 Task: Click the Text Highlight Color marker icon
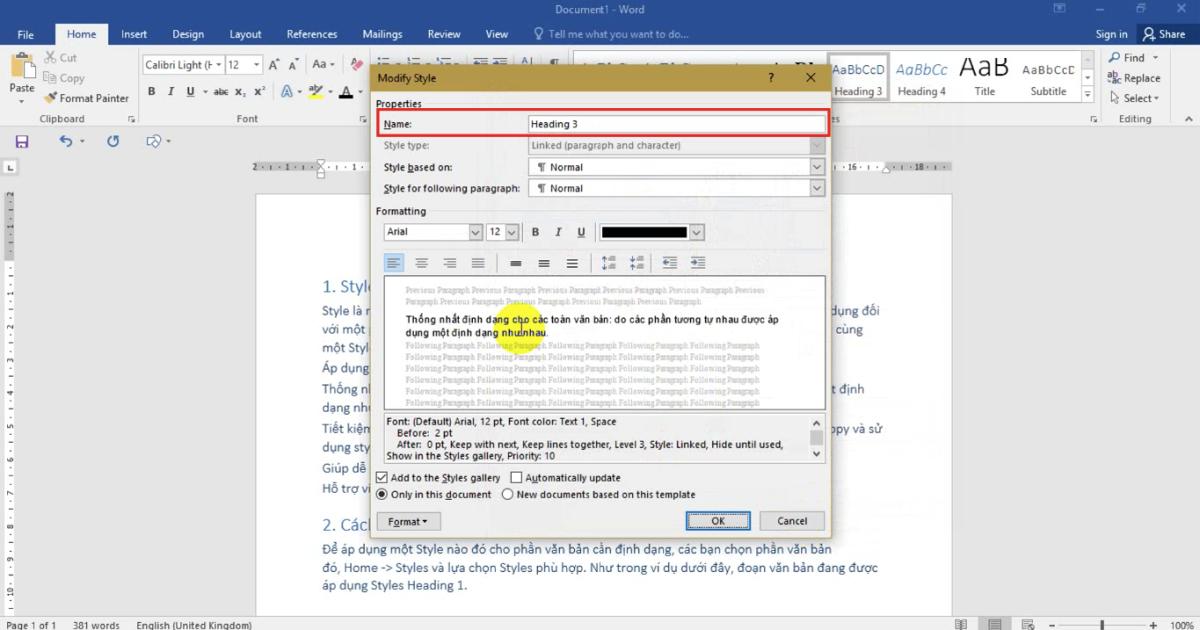click(315, 91)
